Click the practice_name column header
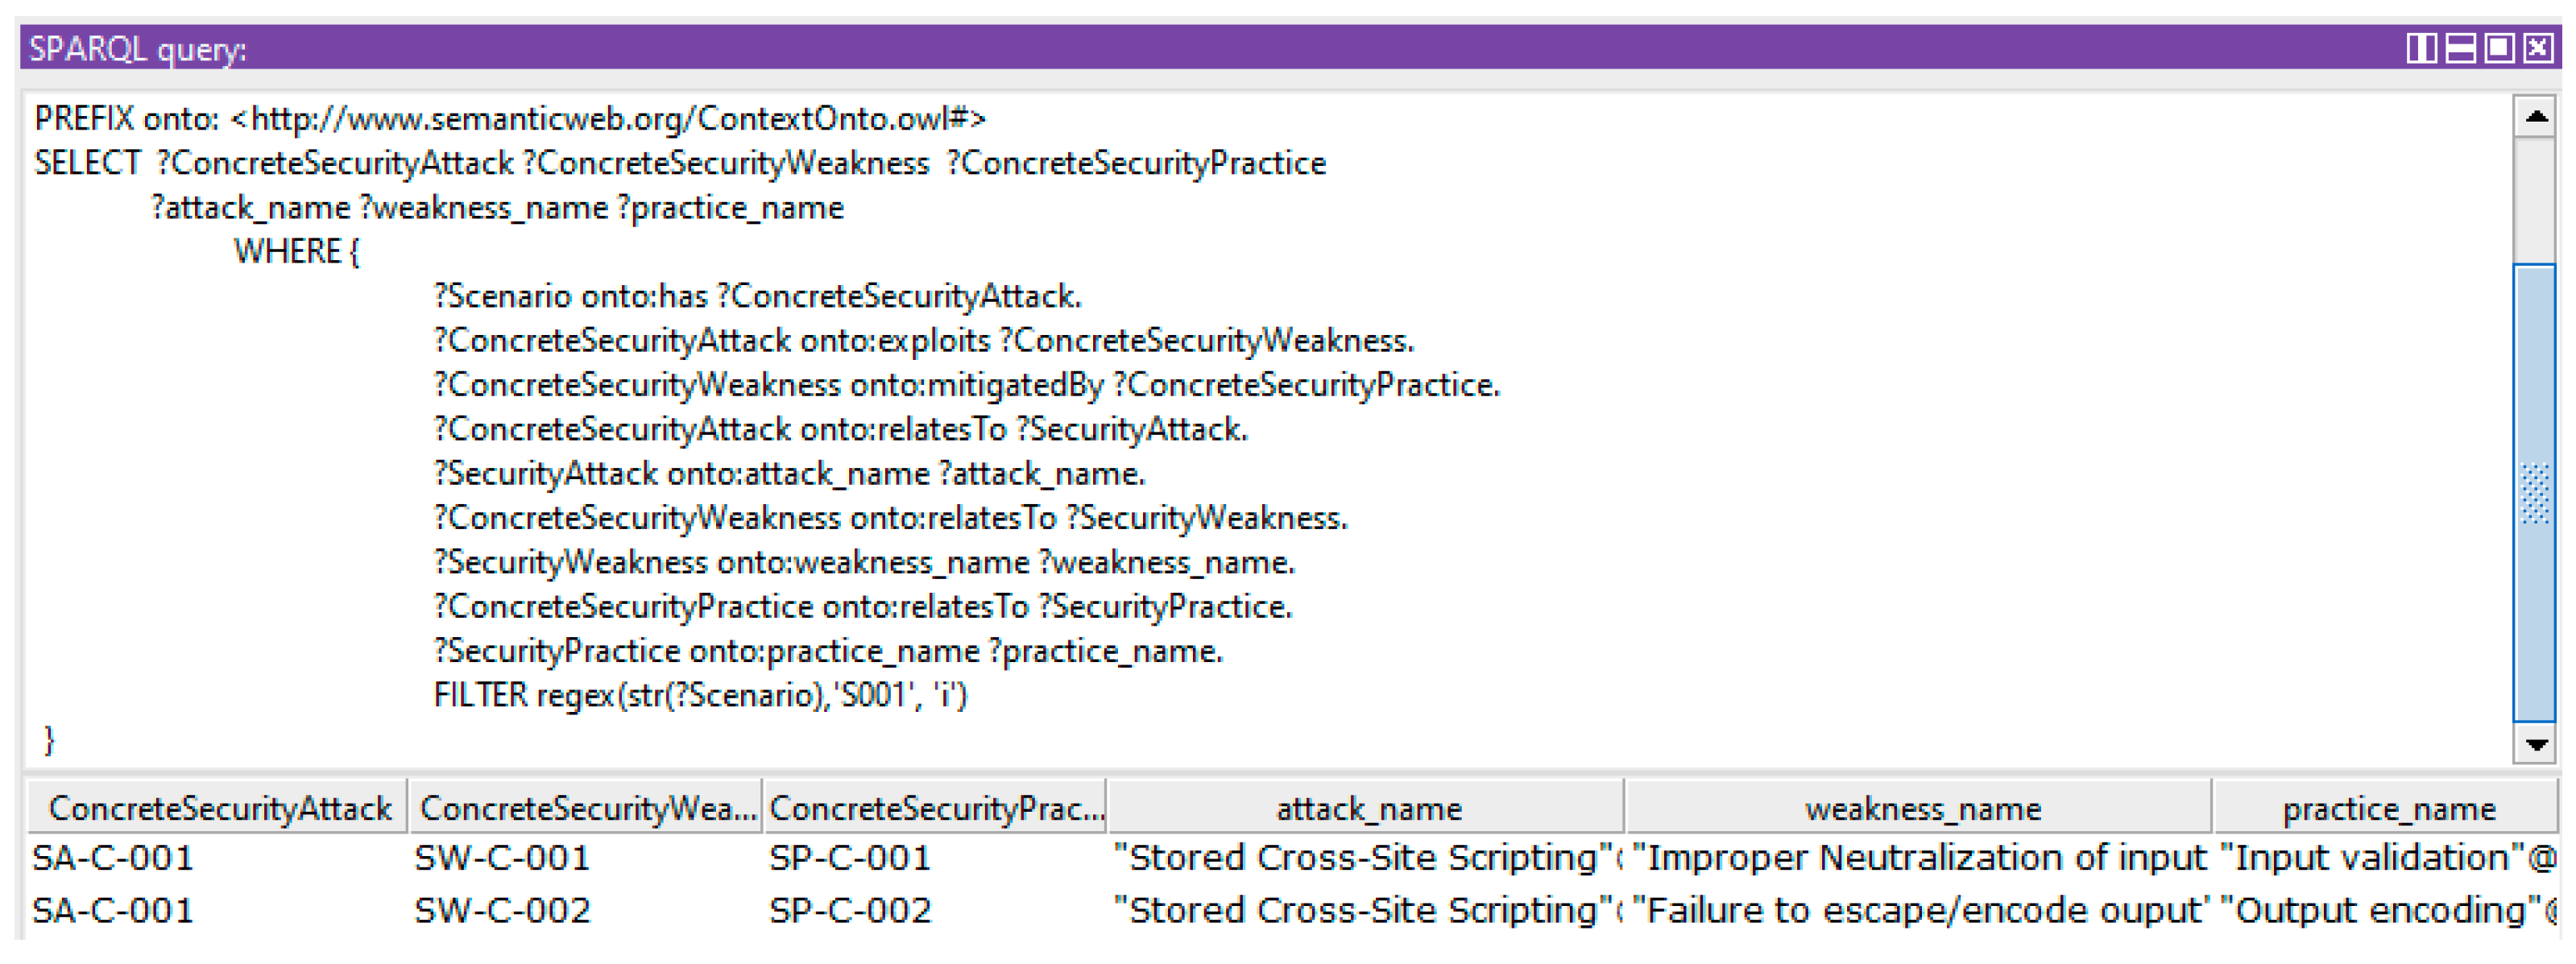Image resolution: width=2576 pixels, height=964 pixels. click(2388, 808)
